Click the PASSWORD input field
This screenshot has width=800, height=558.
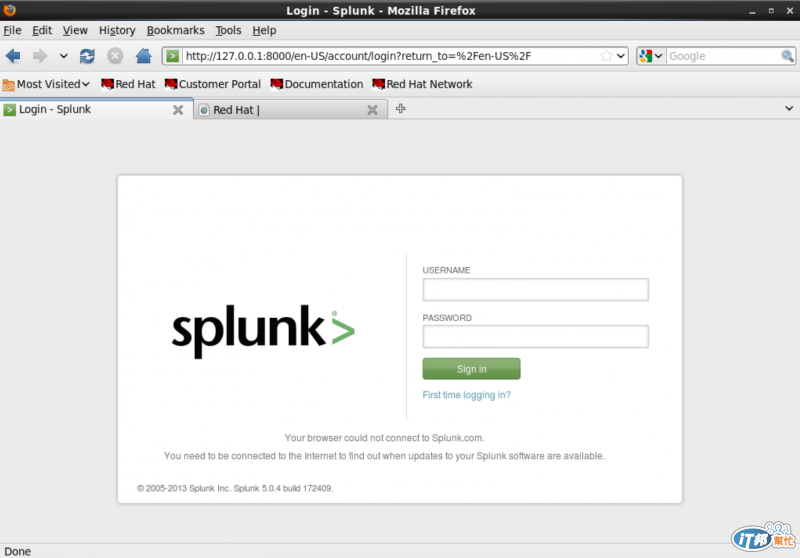535,337
